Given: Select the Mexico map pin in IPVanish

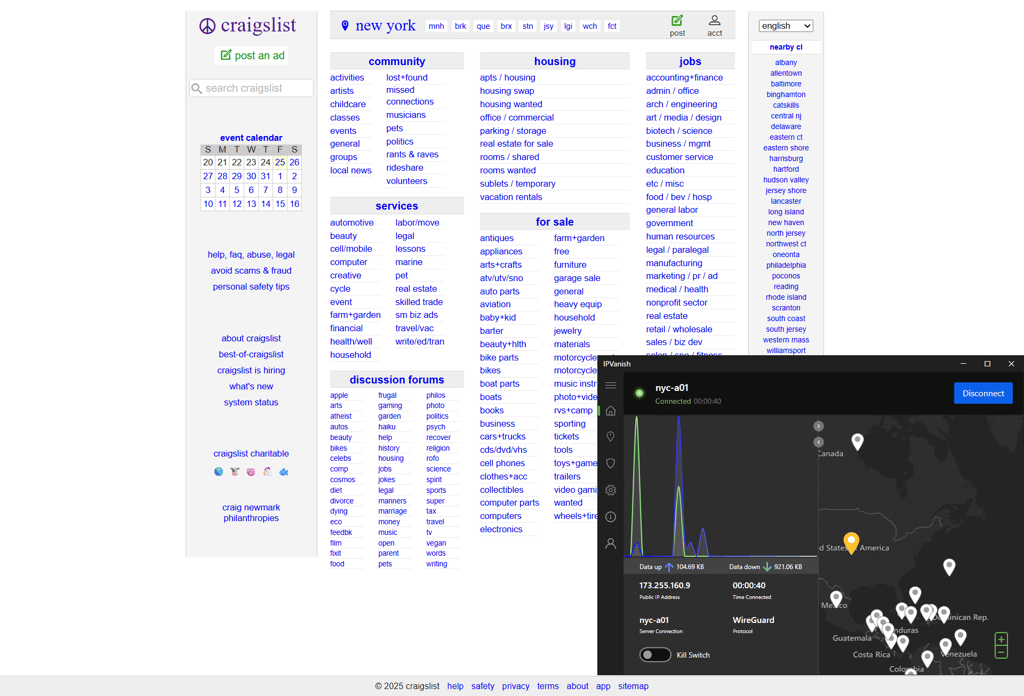Looking at the screenshot, I should coord(836,598).
